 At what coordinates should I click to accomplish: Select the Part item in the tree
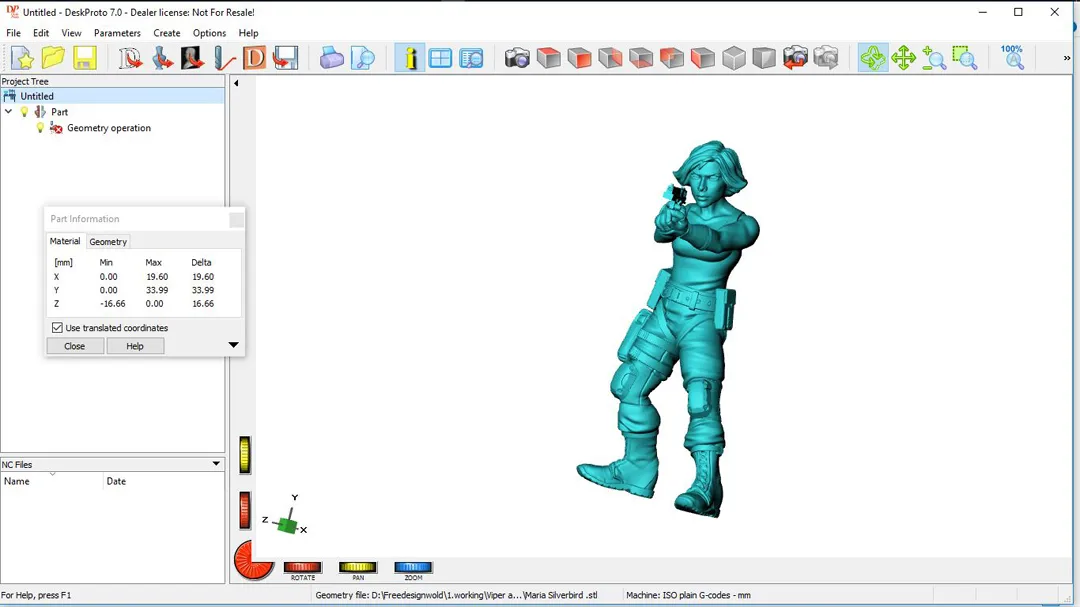point(59,112)
